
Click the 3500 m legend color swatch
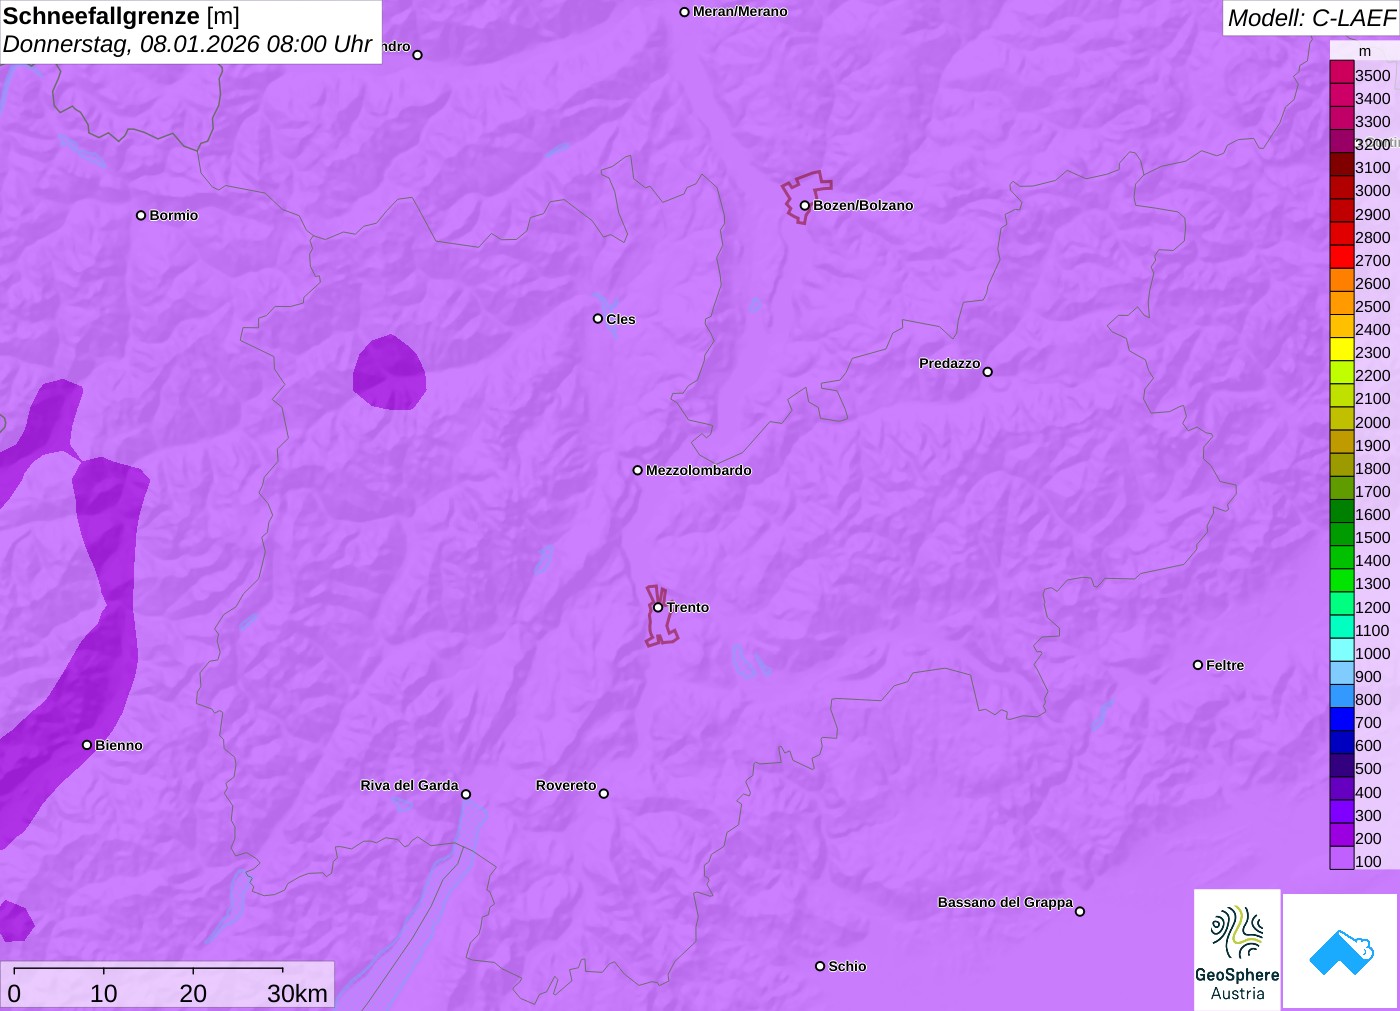[x=1341, y=72]
